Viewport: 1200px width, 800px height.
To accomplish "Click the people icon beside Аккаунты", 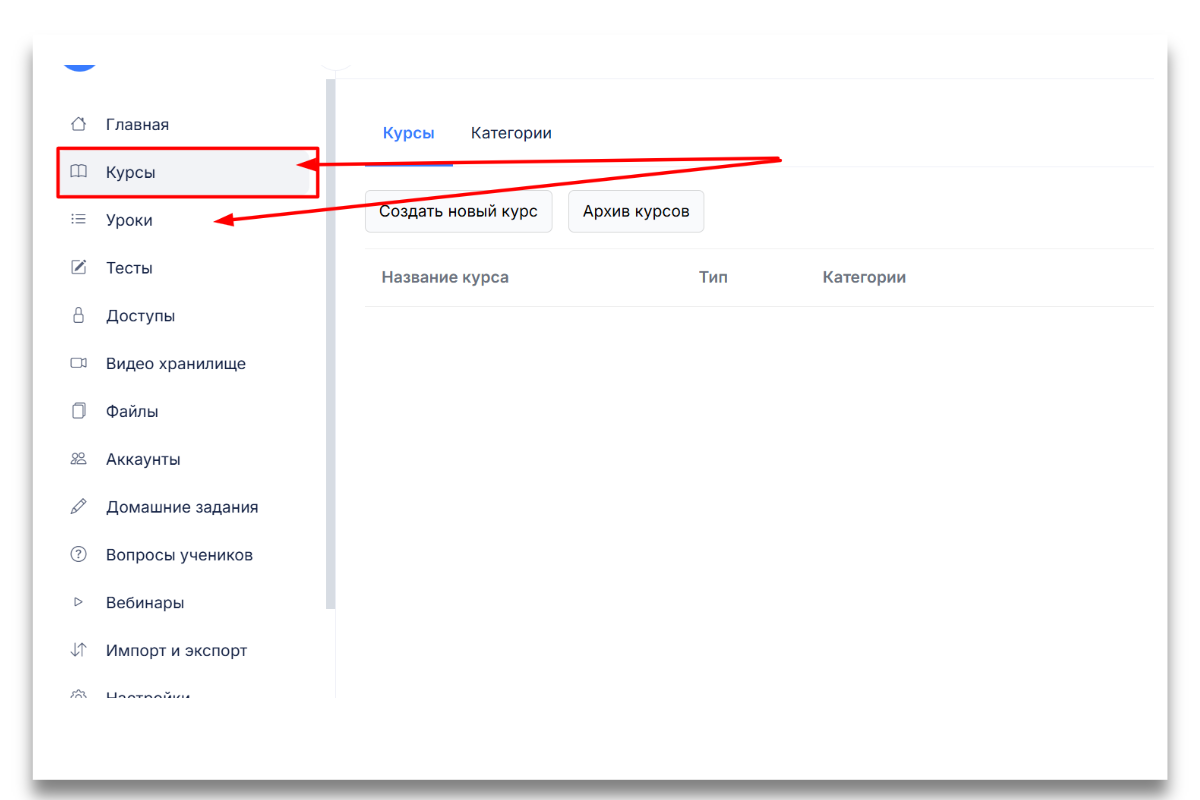I will click(x=78, y=459).
